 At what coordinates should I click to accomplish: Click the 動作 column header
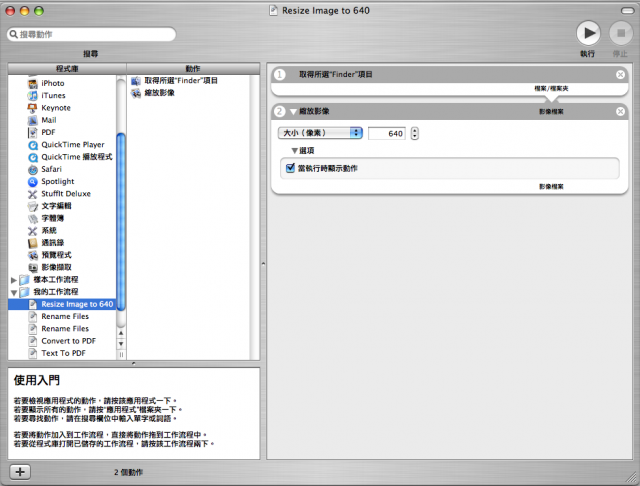pyautogui.click(x=193, y=69)
